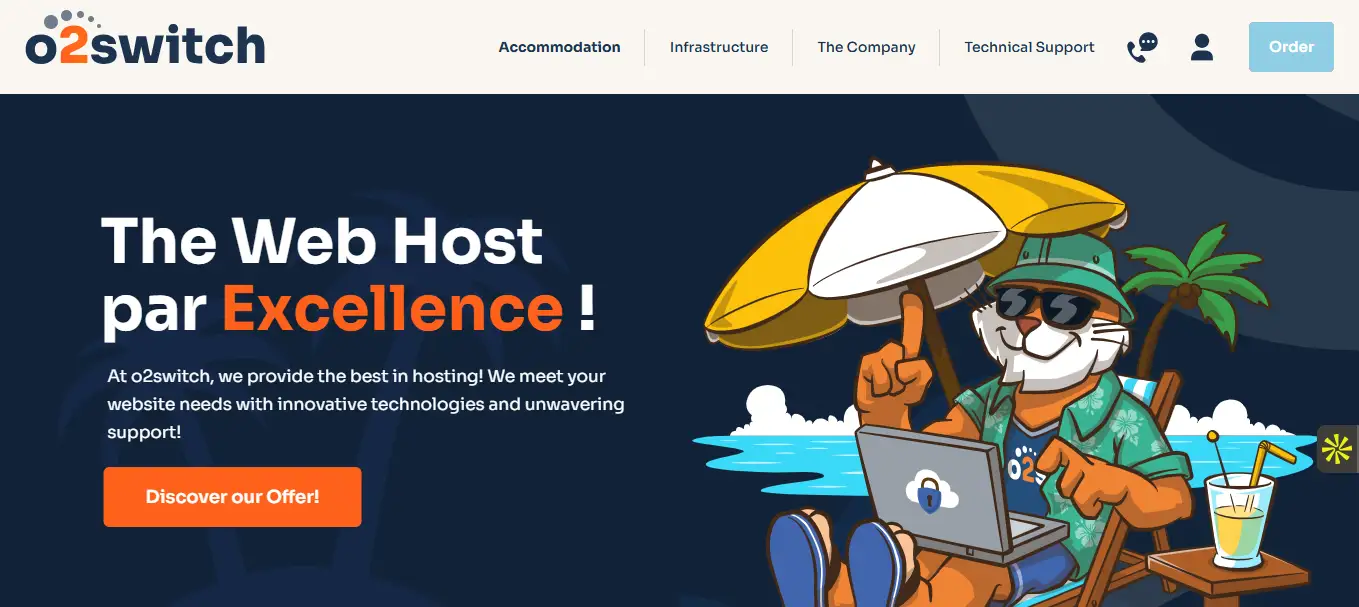Expand The Company menu

click(866, 47)
